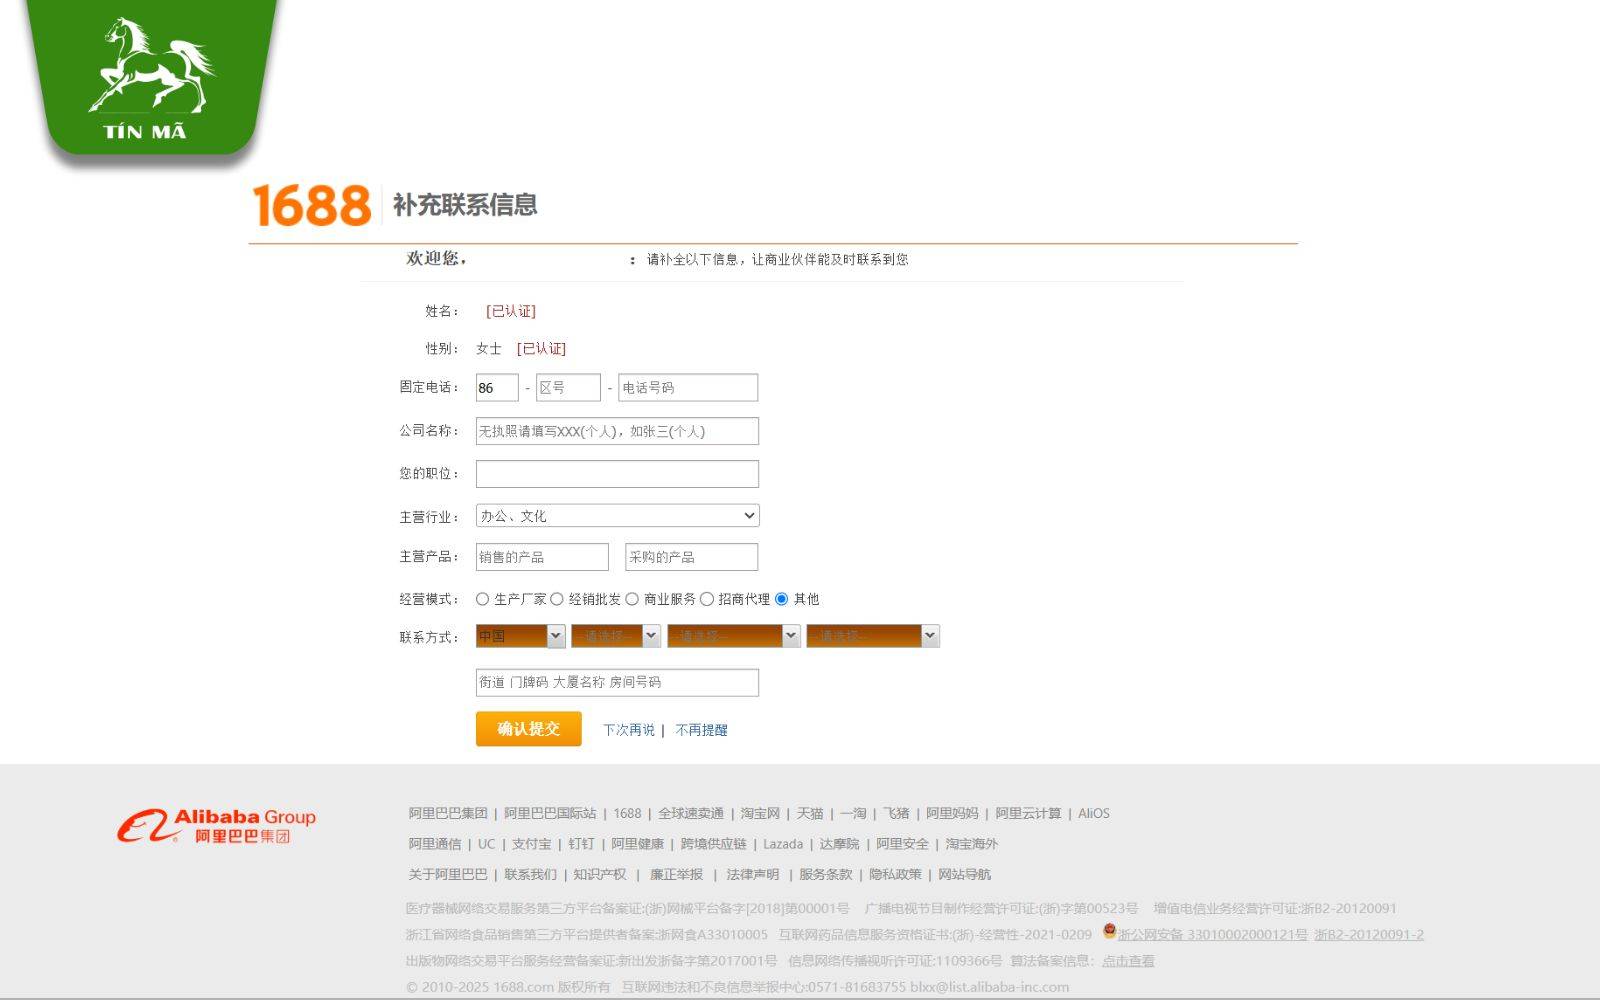Click the 一淘 footer link

tap(853, 813)
